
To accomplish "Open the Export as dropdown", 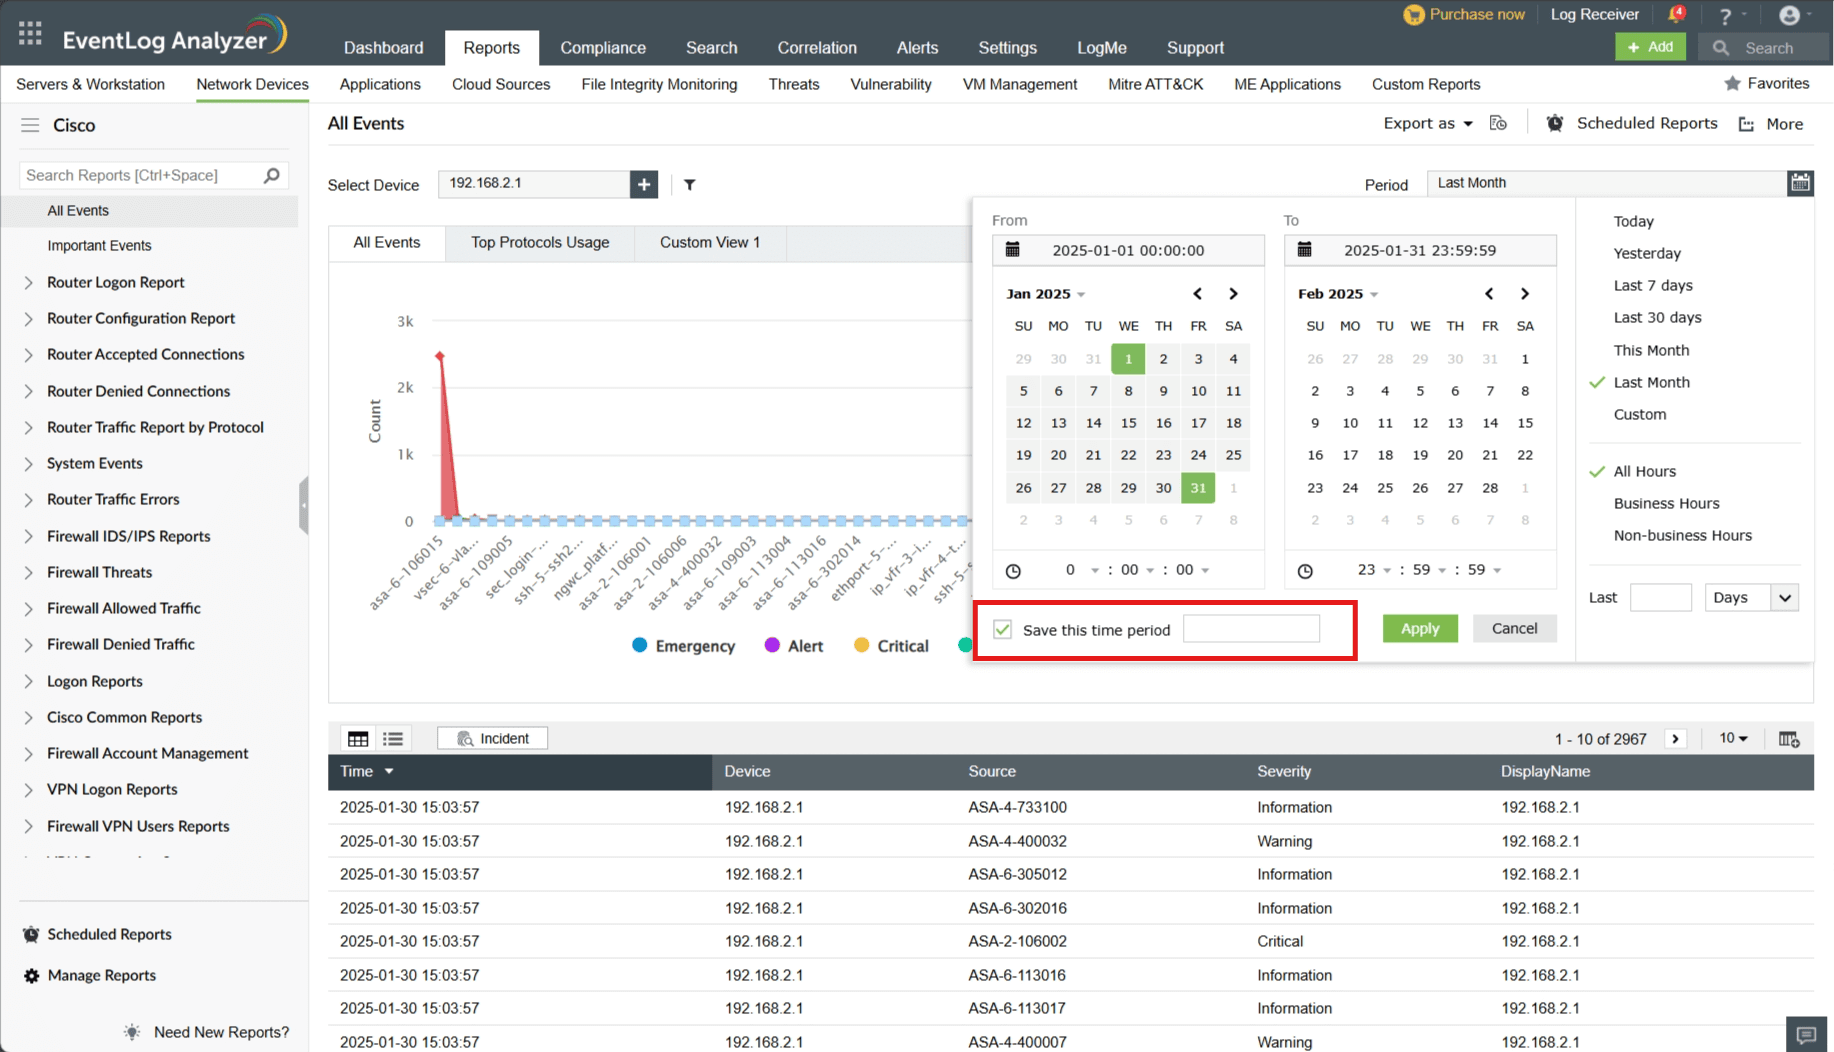I will (1428, 123).
